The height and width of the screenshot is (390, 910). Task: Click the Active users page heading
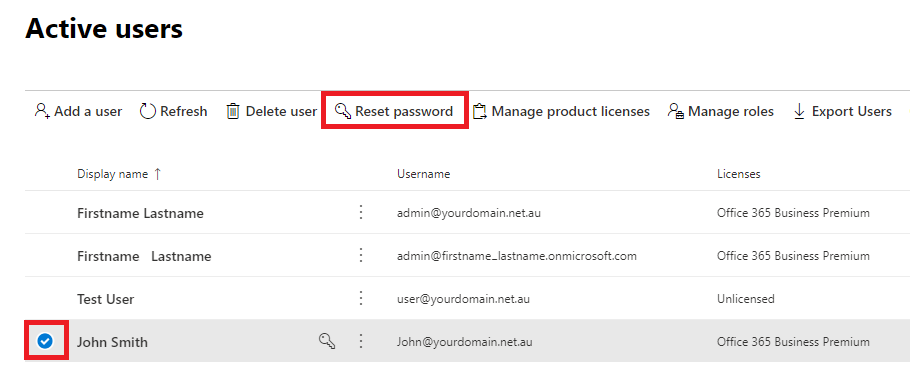104,28
